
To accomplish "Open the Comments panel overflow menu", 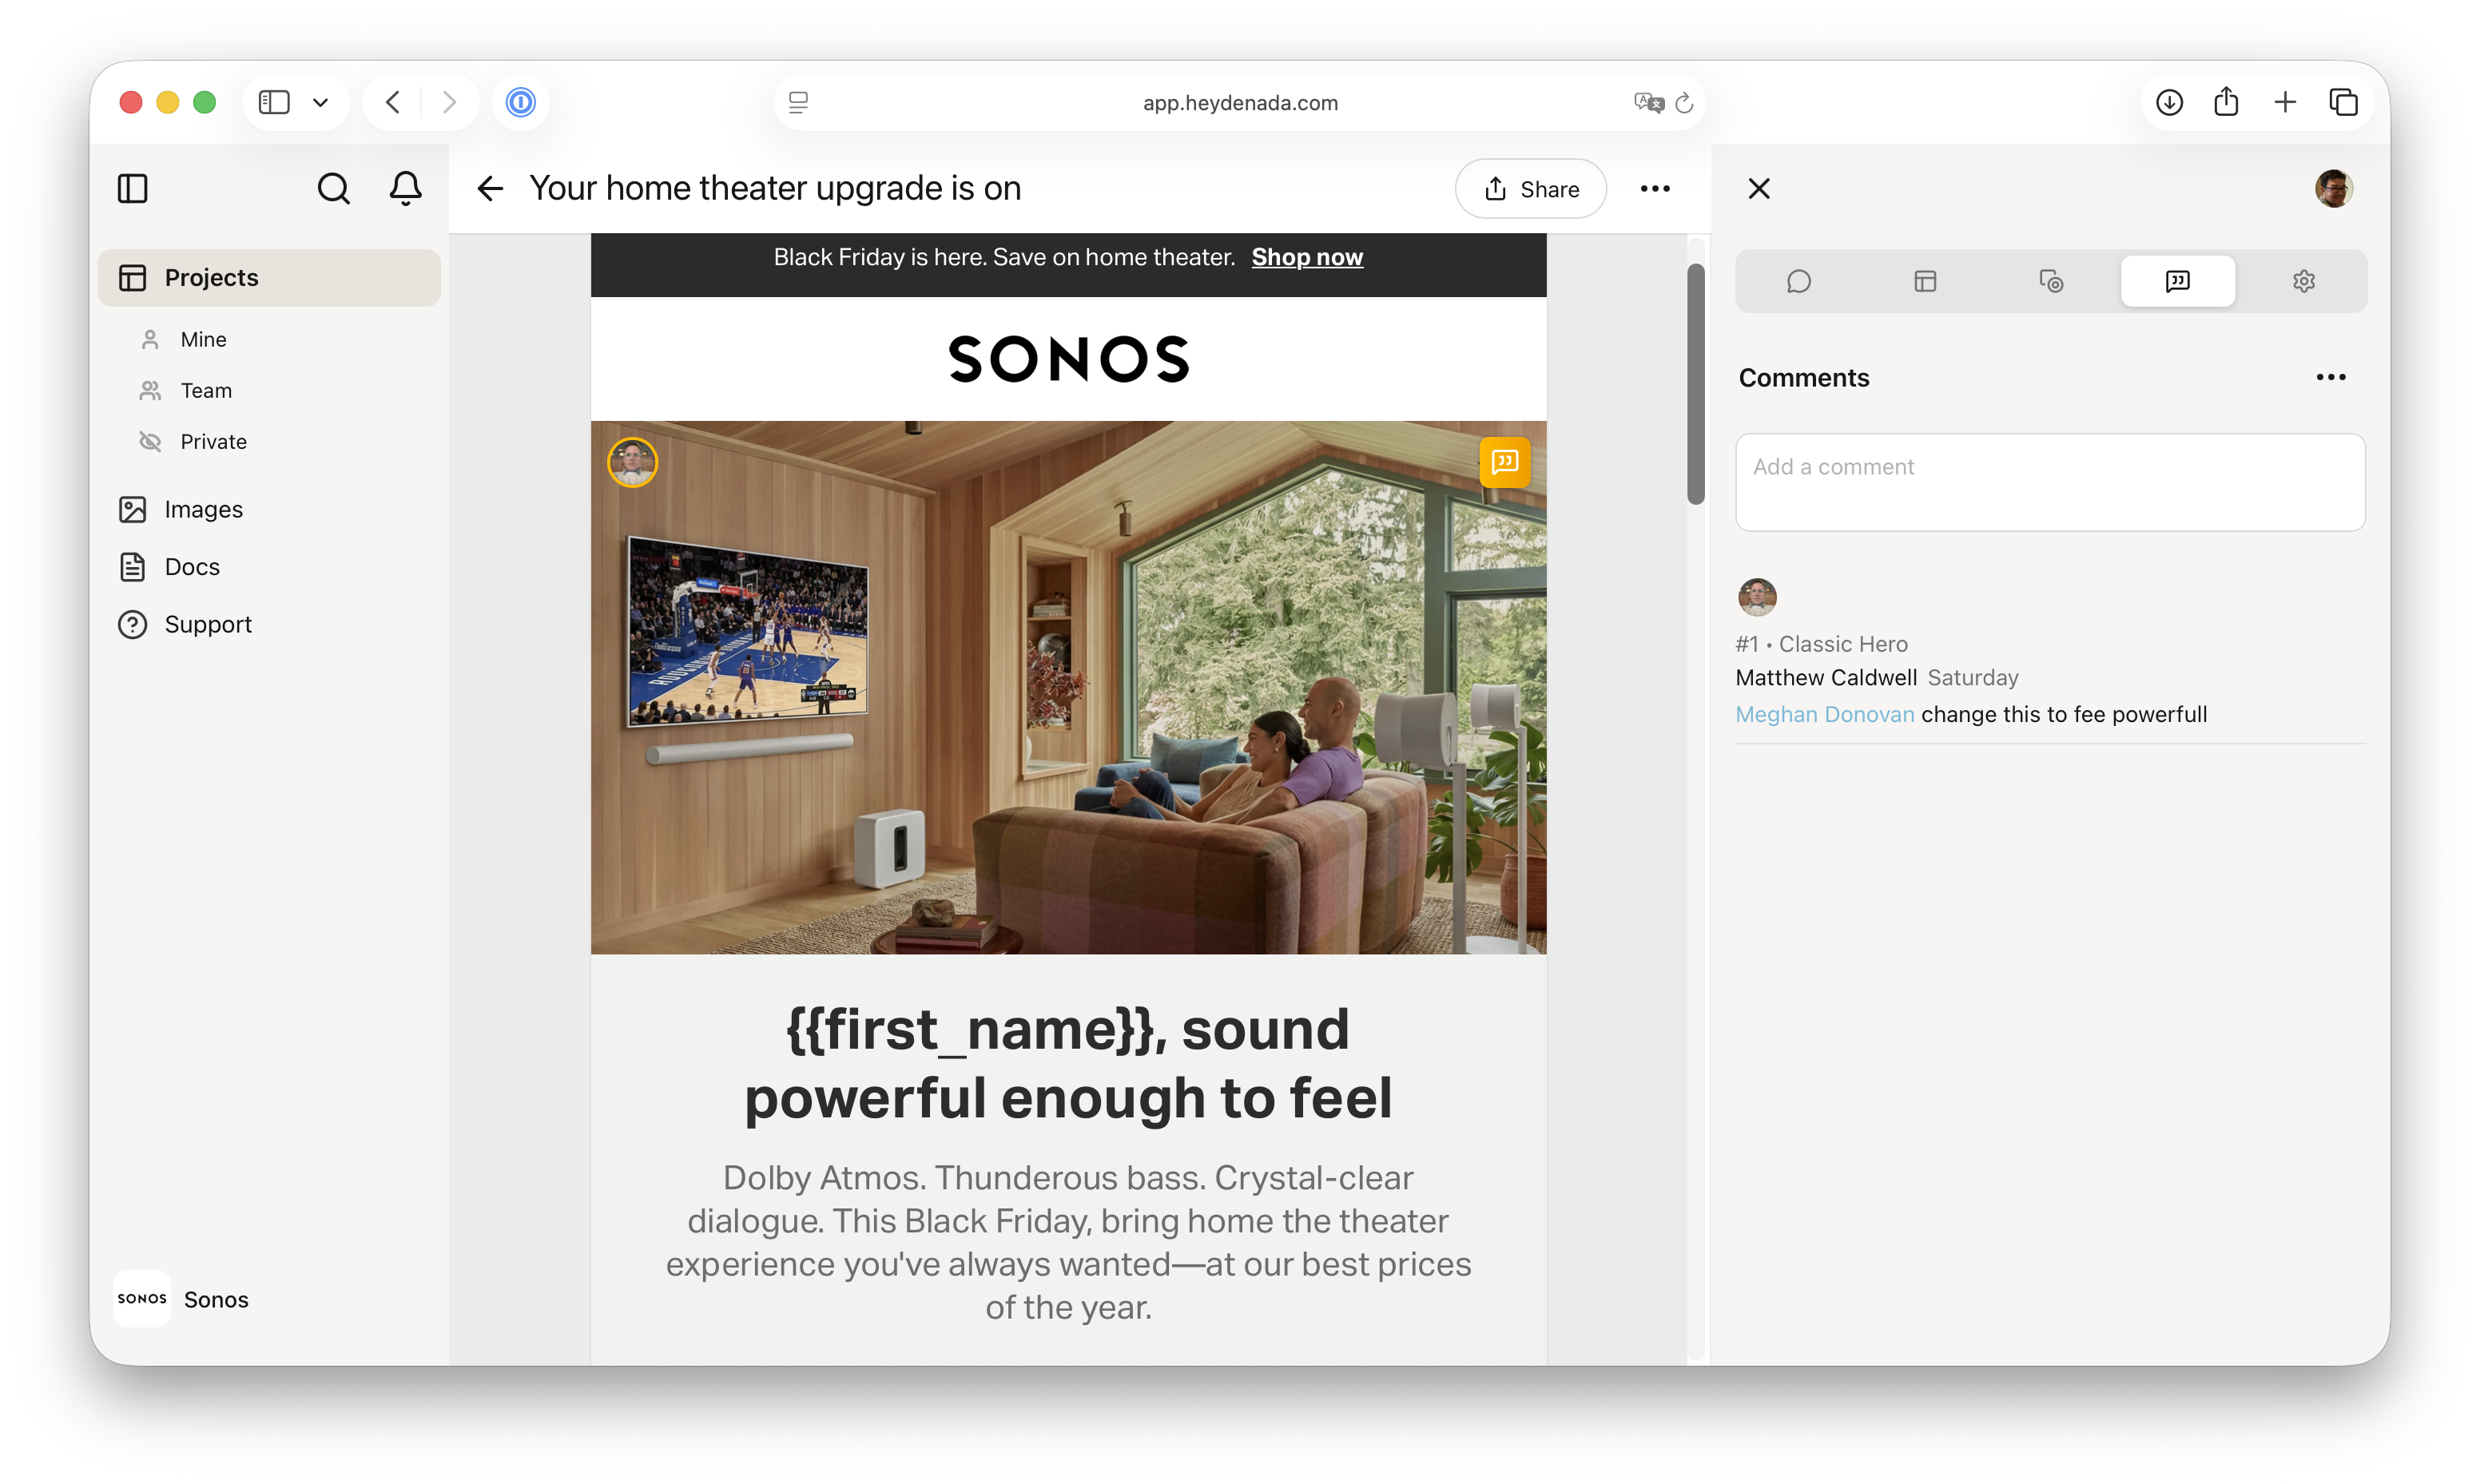I will pos(2332,377).
